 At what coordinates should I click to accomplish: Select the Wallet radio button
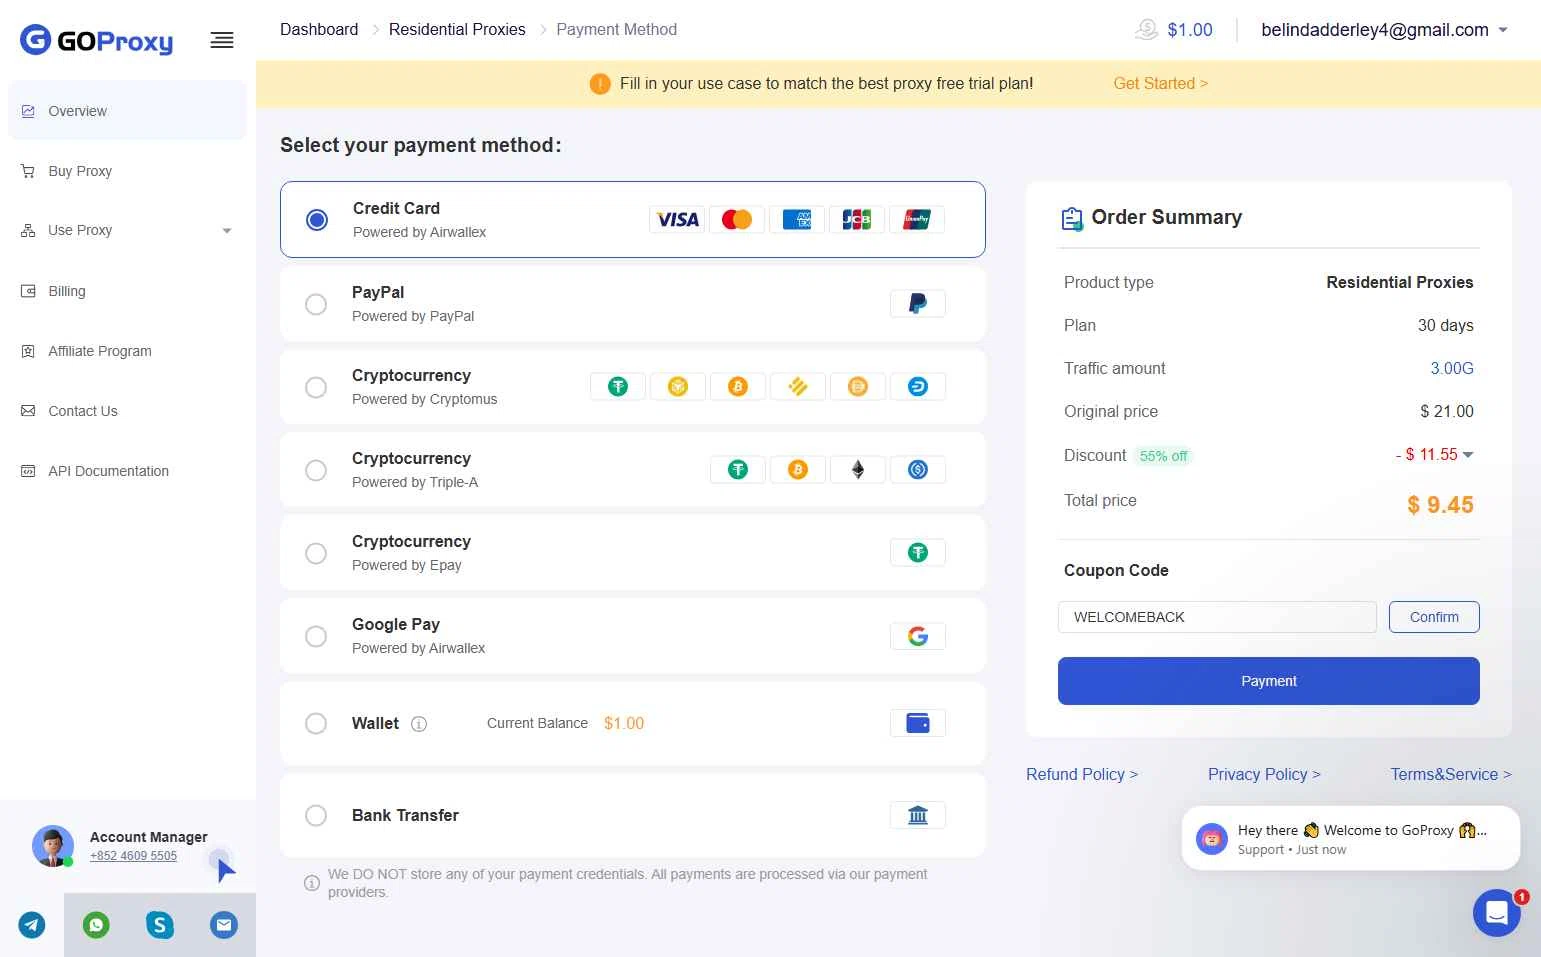click(316, 723)
